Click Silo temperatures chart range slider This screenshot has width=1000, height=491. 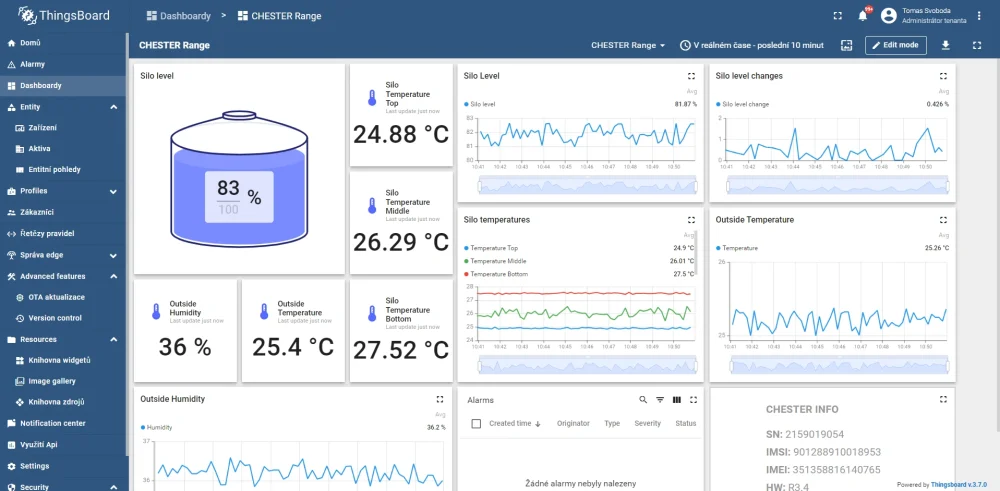click(x=587, y=365)
